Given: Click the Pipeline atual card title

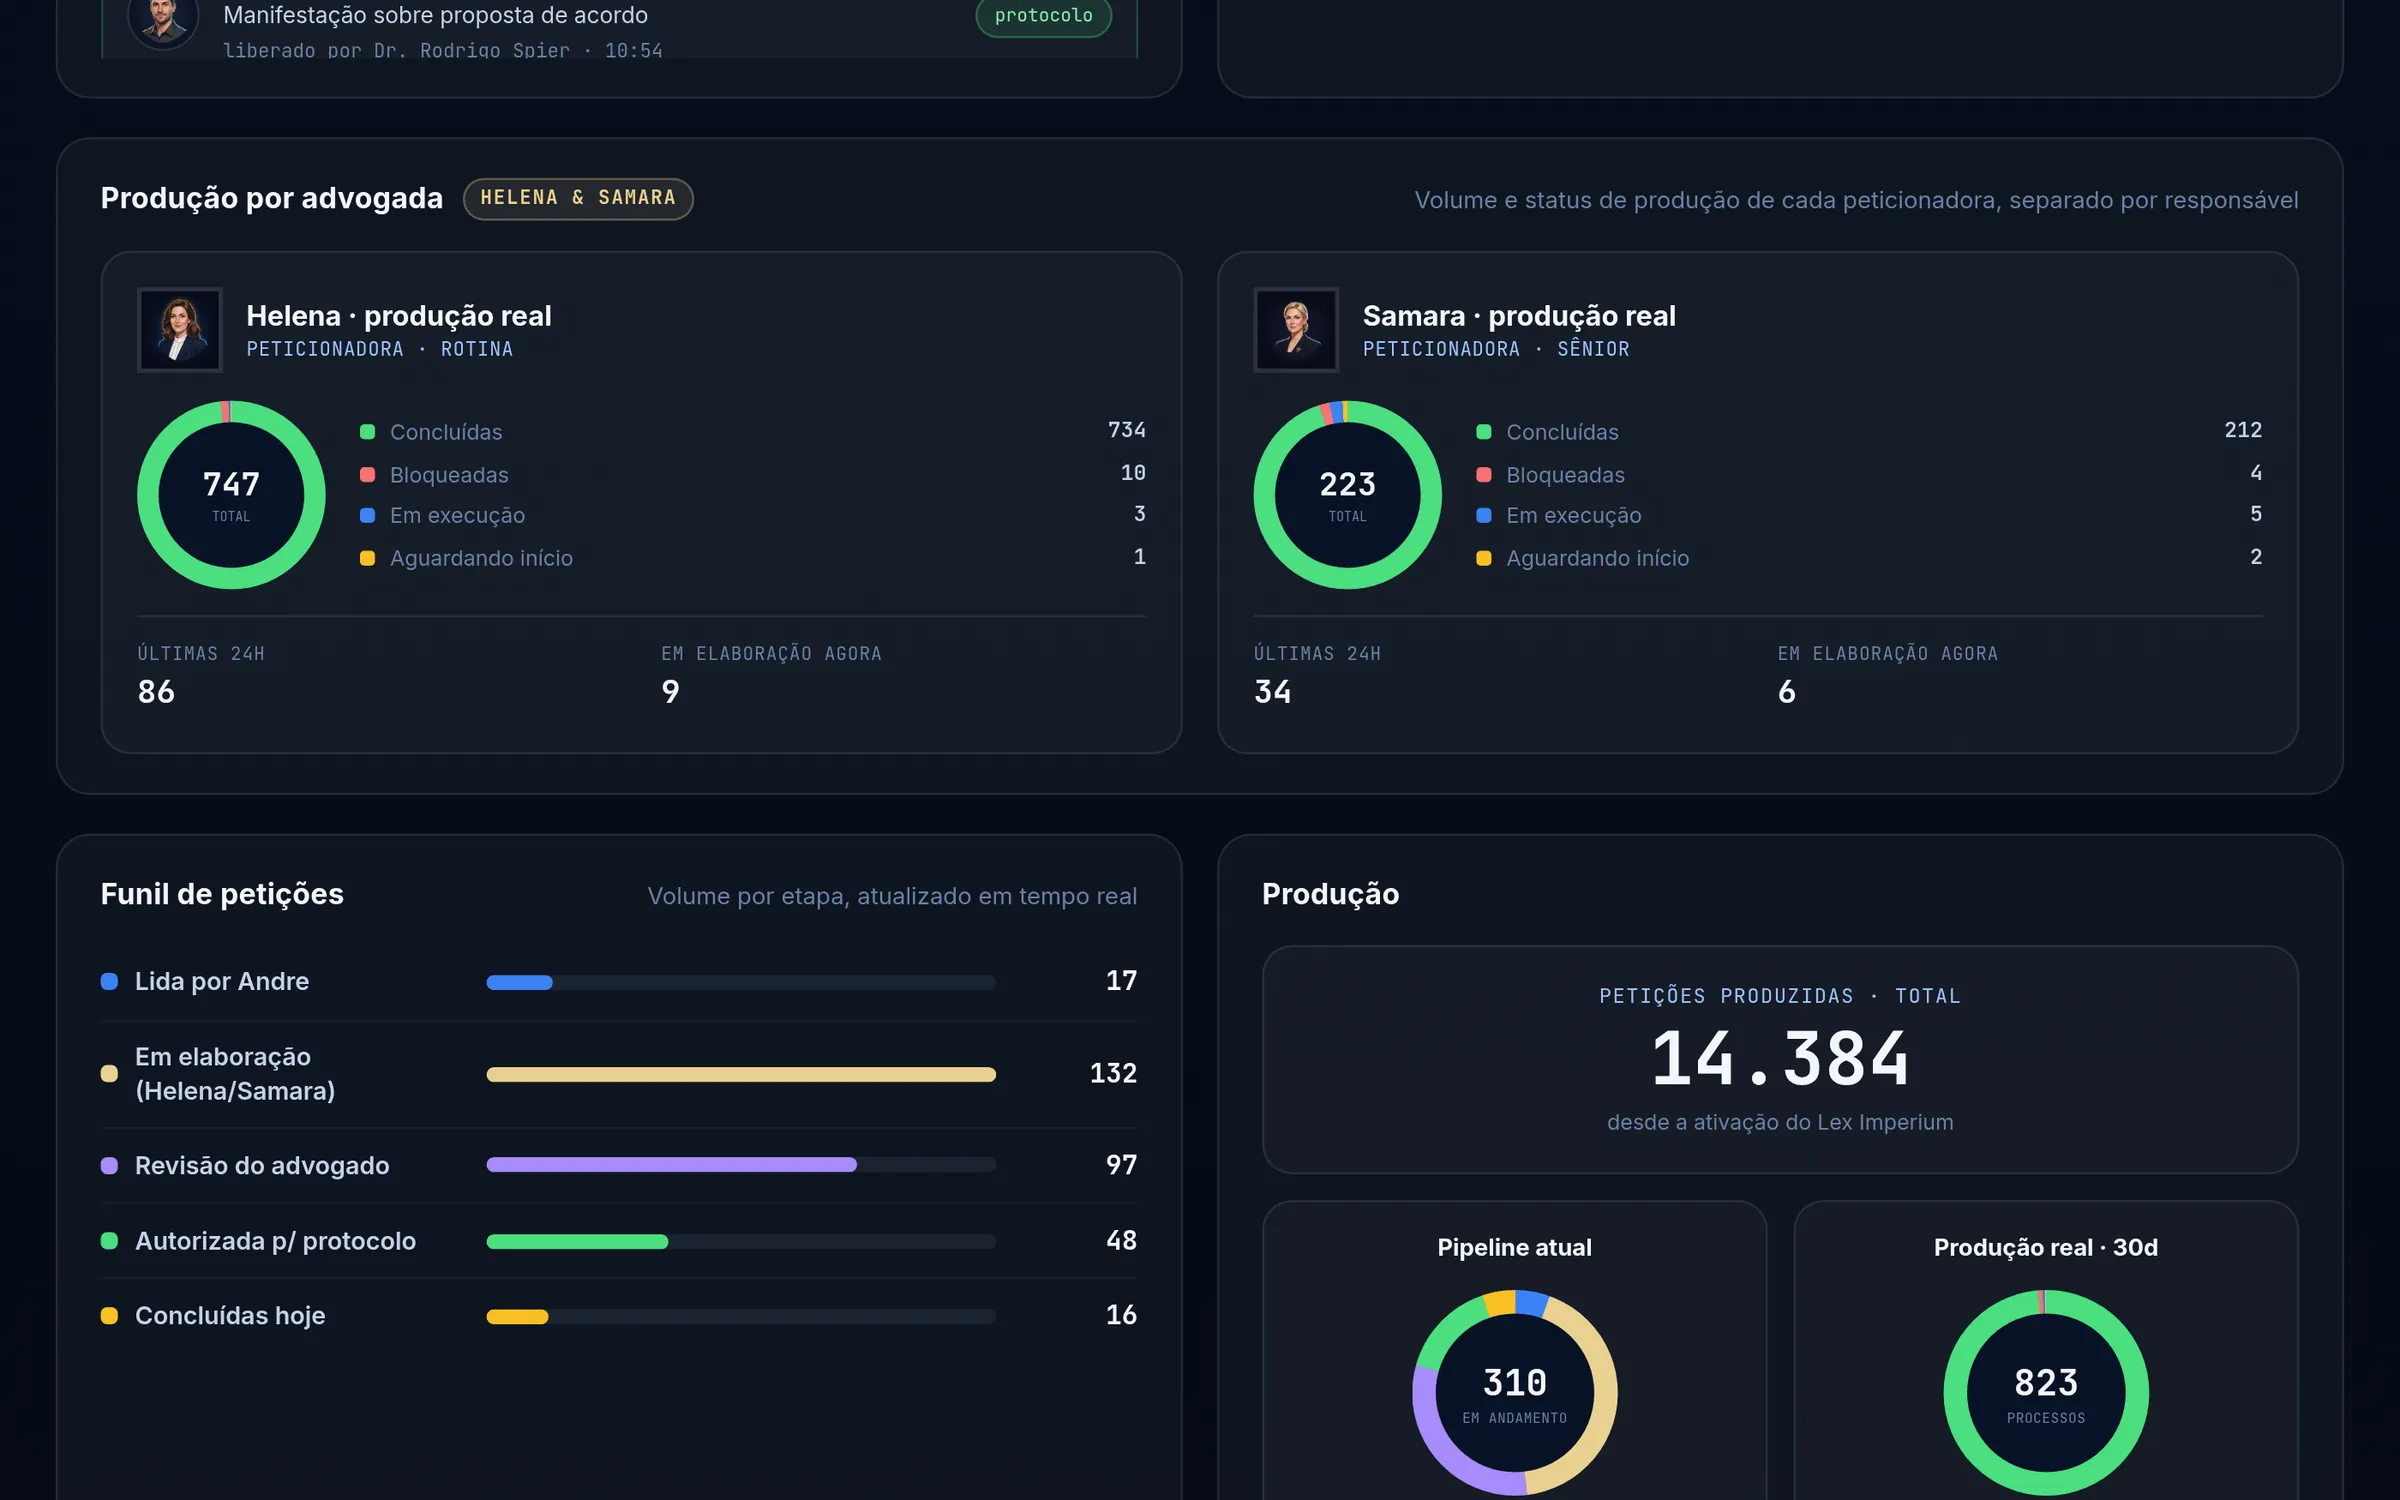Looking at the screenshot, I should point(1514,1247).
